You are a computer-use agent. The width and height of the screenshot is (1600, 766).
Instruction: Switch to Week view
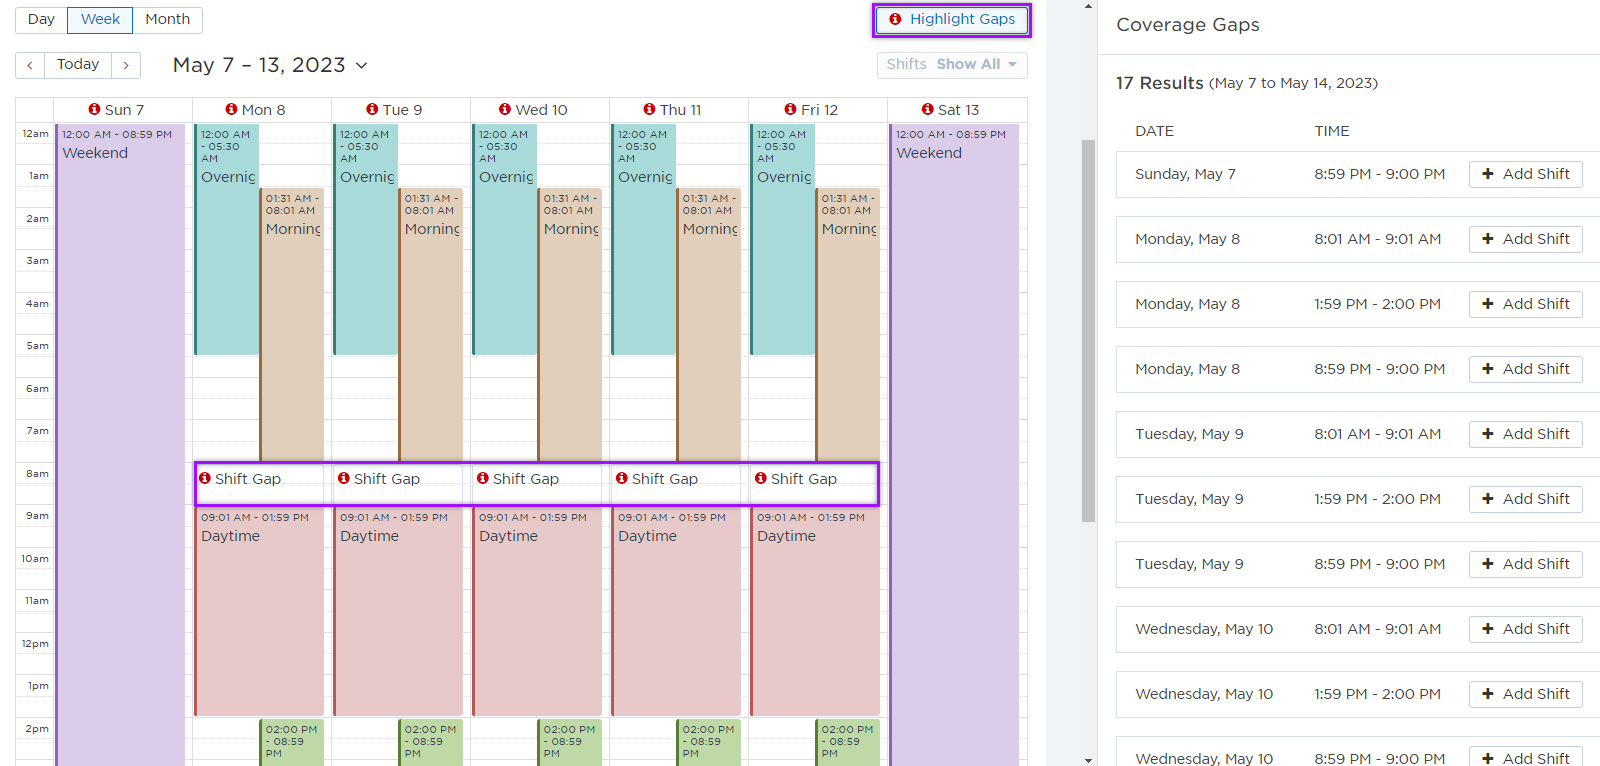pyautogui.click(x=100, y=19)
